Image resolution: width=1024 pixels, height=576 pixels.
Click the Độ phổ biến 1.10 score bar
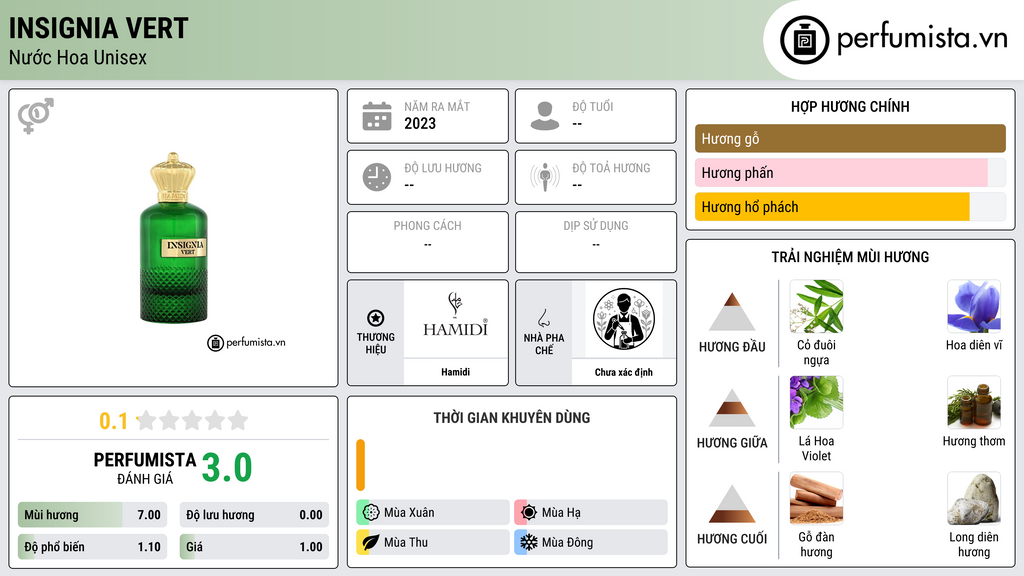pyautogui.click(x=93, y=547)
